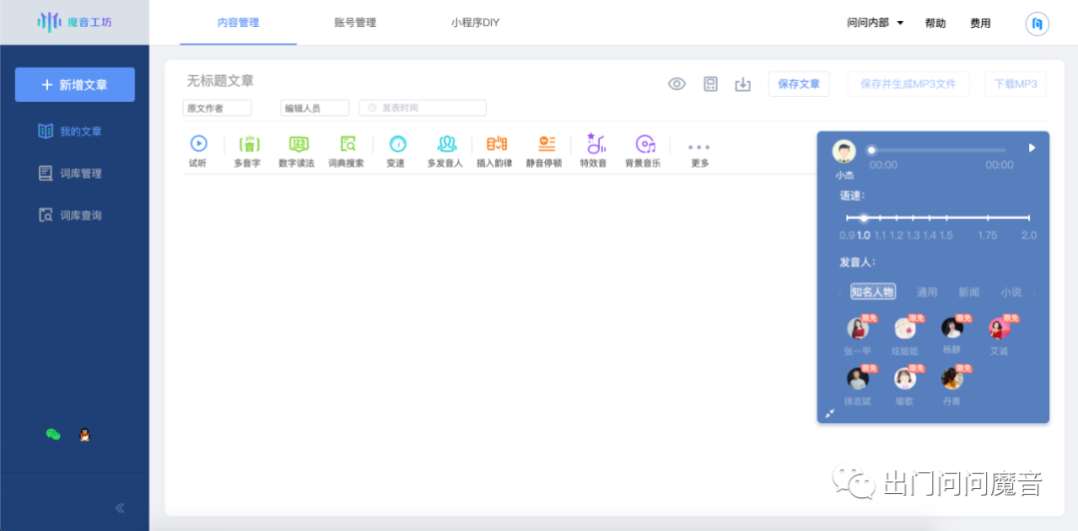Open the 词典搜索 dictionary search tool

[347, 144]
